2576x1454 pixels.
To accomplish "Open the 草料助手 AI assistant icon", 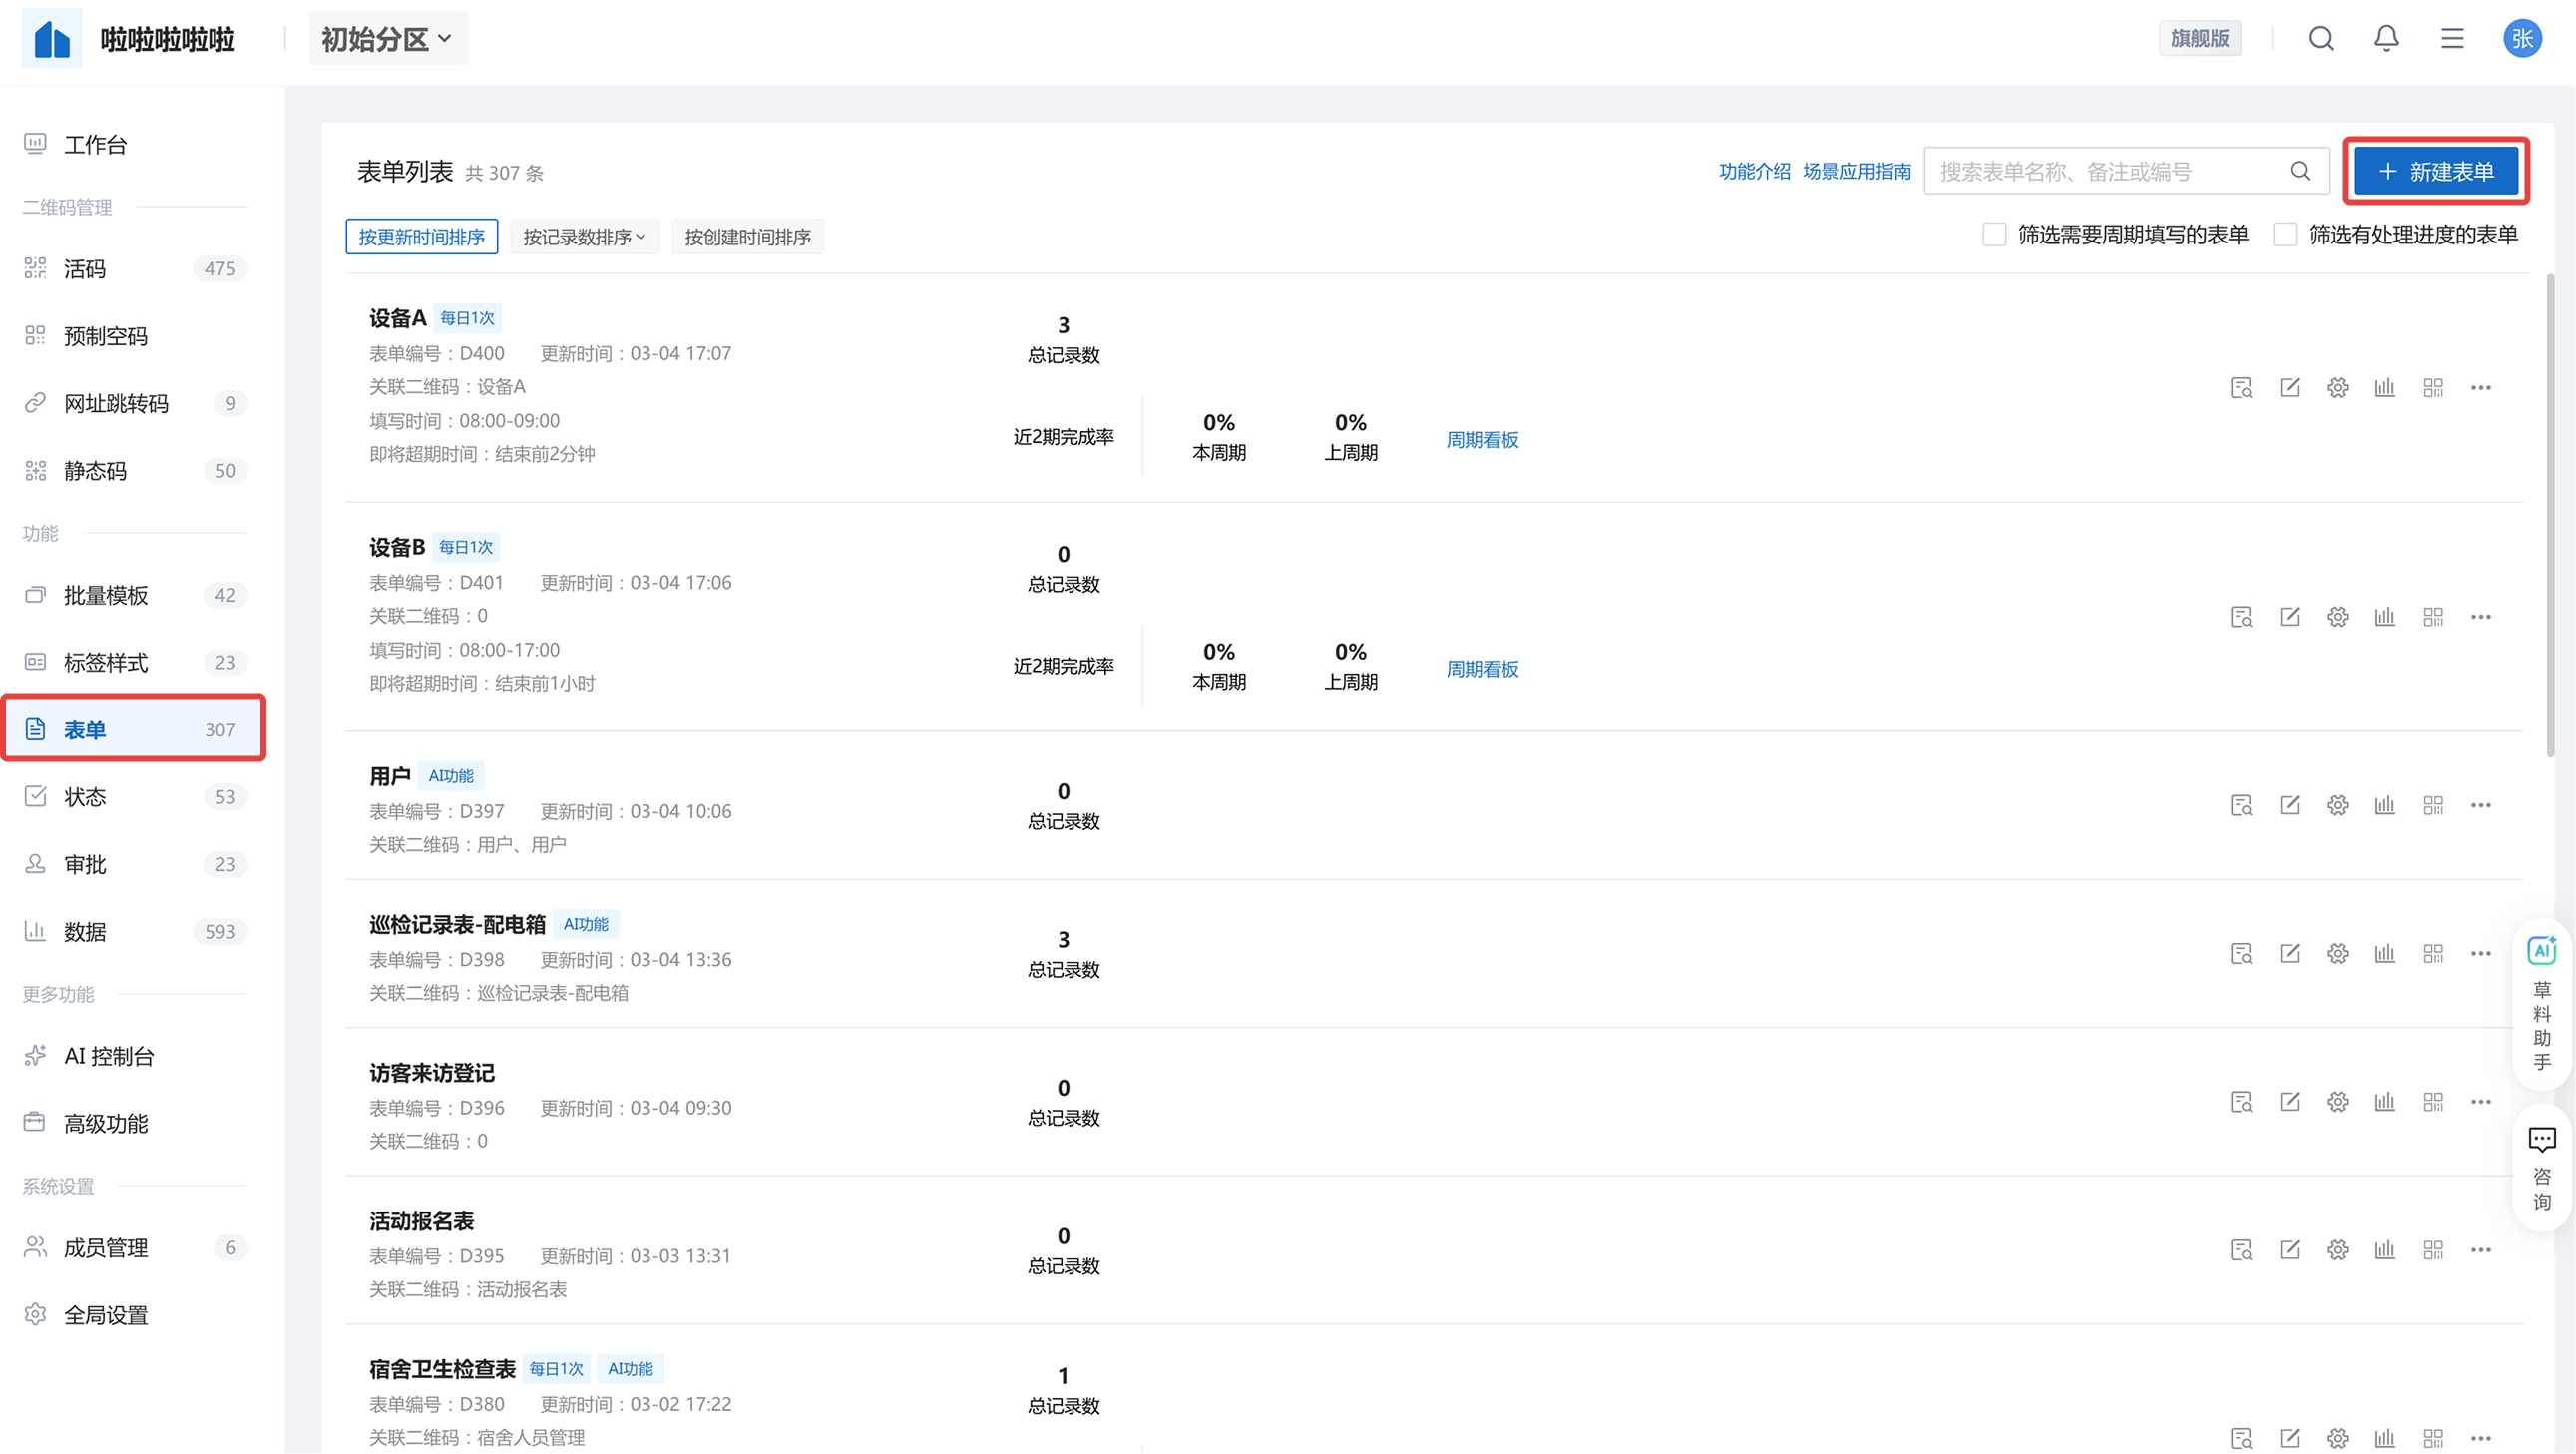I will (x=2541, y=951).
